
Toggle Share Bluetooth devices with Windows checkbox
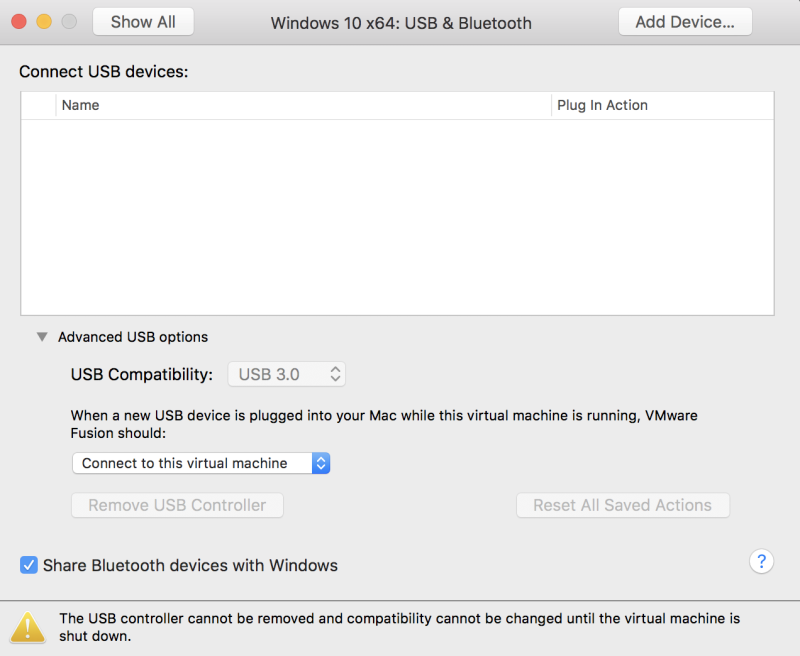(29, 566)
